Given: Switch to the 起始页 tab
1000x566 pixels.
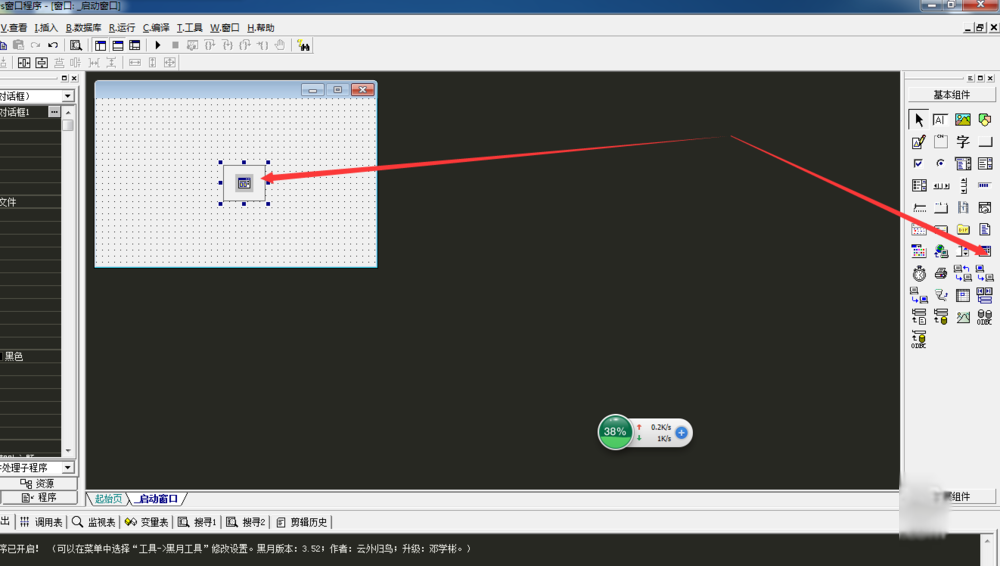Looking at the screenshot, I should 108,499.
